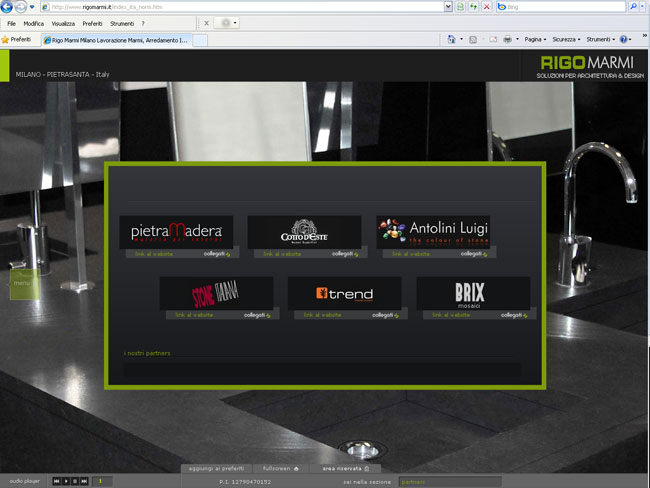
Task: Click the pietraMadera partner logo
Action: click(x=176, y=232)
